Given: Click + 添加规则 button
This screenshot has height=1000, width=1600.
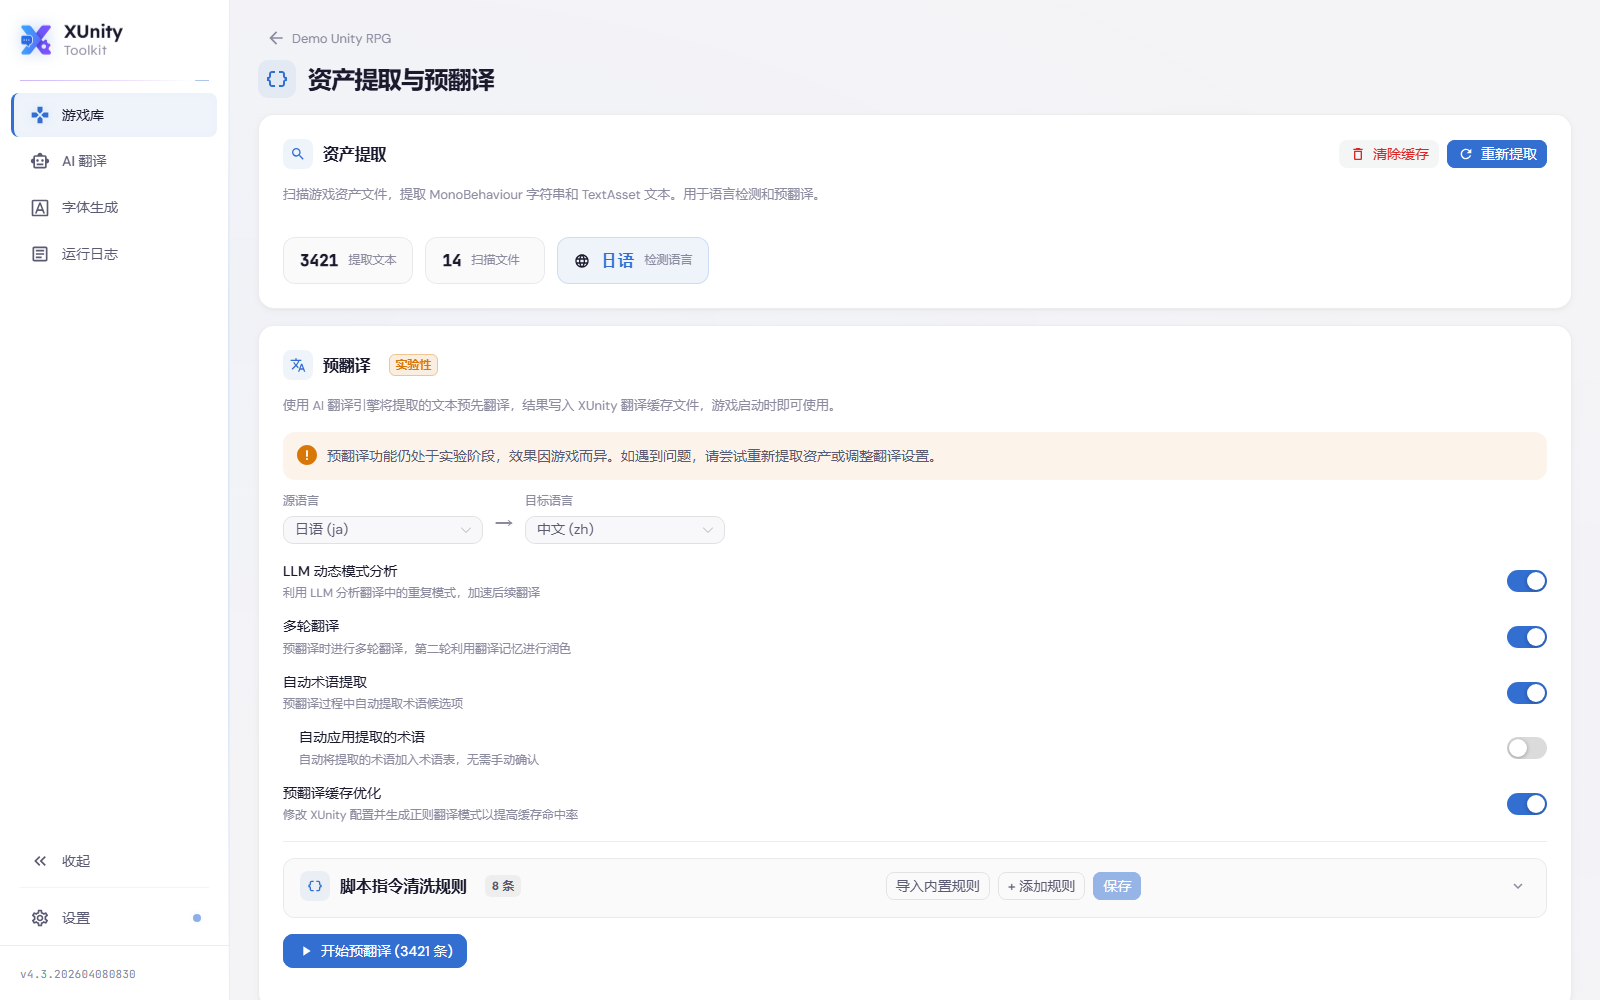Looking at the screenshot, I should pyautogui.click(x=1041, y=886).
